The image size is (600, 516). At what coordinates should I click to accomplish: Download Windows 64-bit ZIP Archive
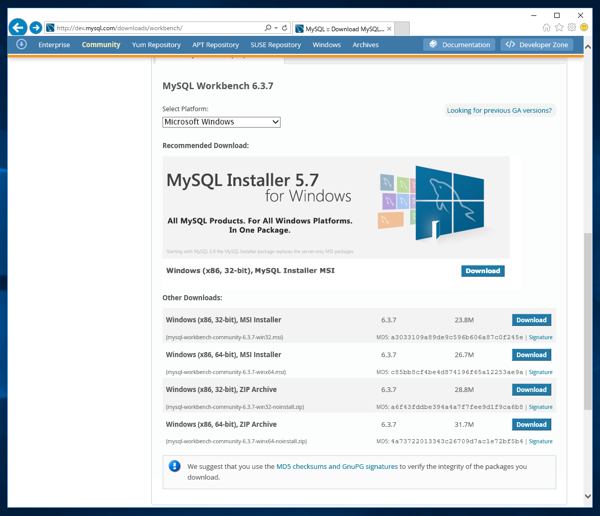pyautogui.click(x=531, y=425)
